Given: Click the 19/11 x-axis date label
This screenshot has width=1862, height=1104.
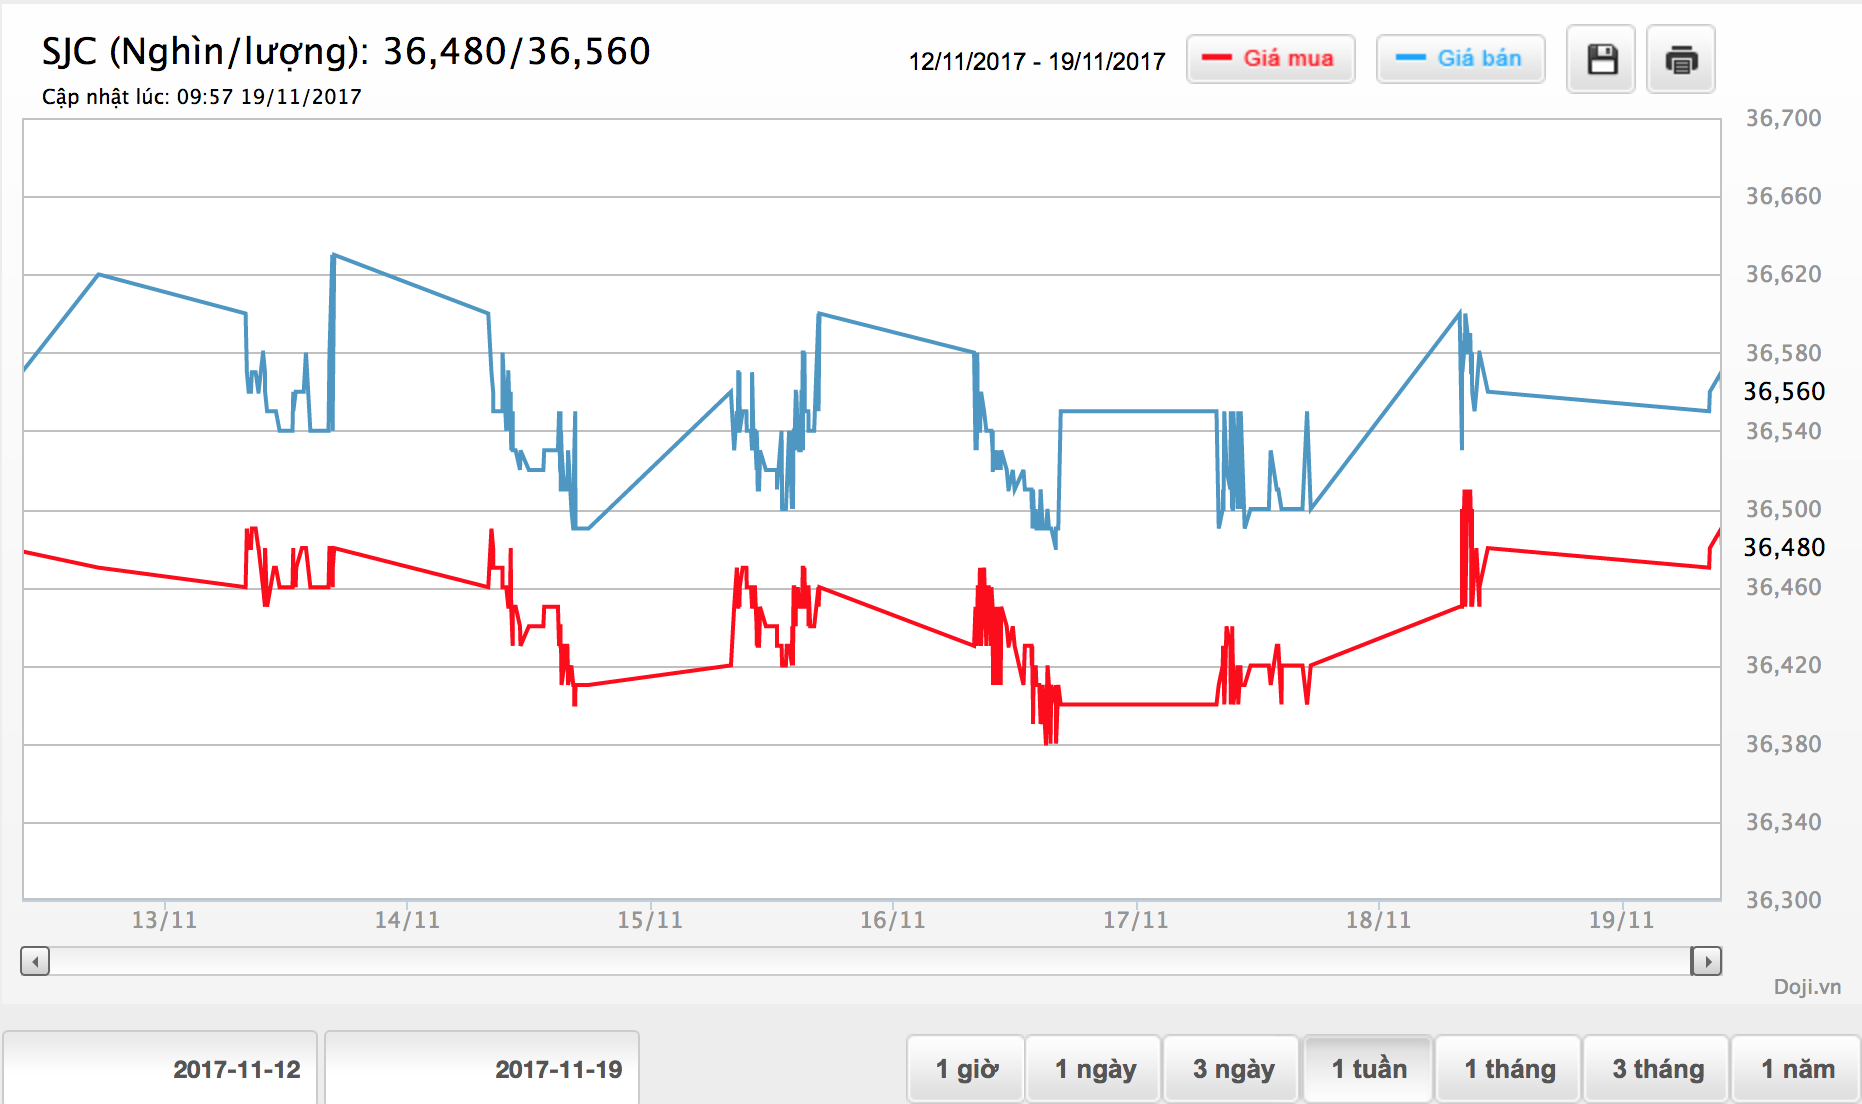Looking at the screenshot, I should pos(1621,920).
